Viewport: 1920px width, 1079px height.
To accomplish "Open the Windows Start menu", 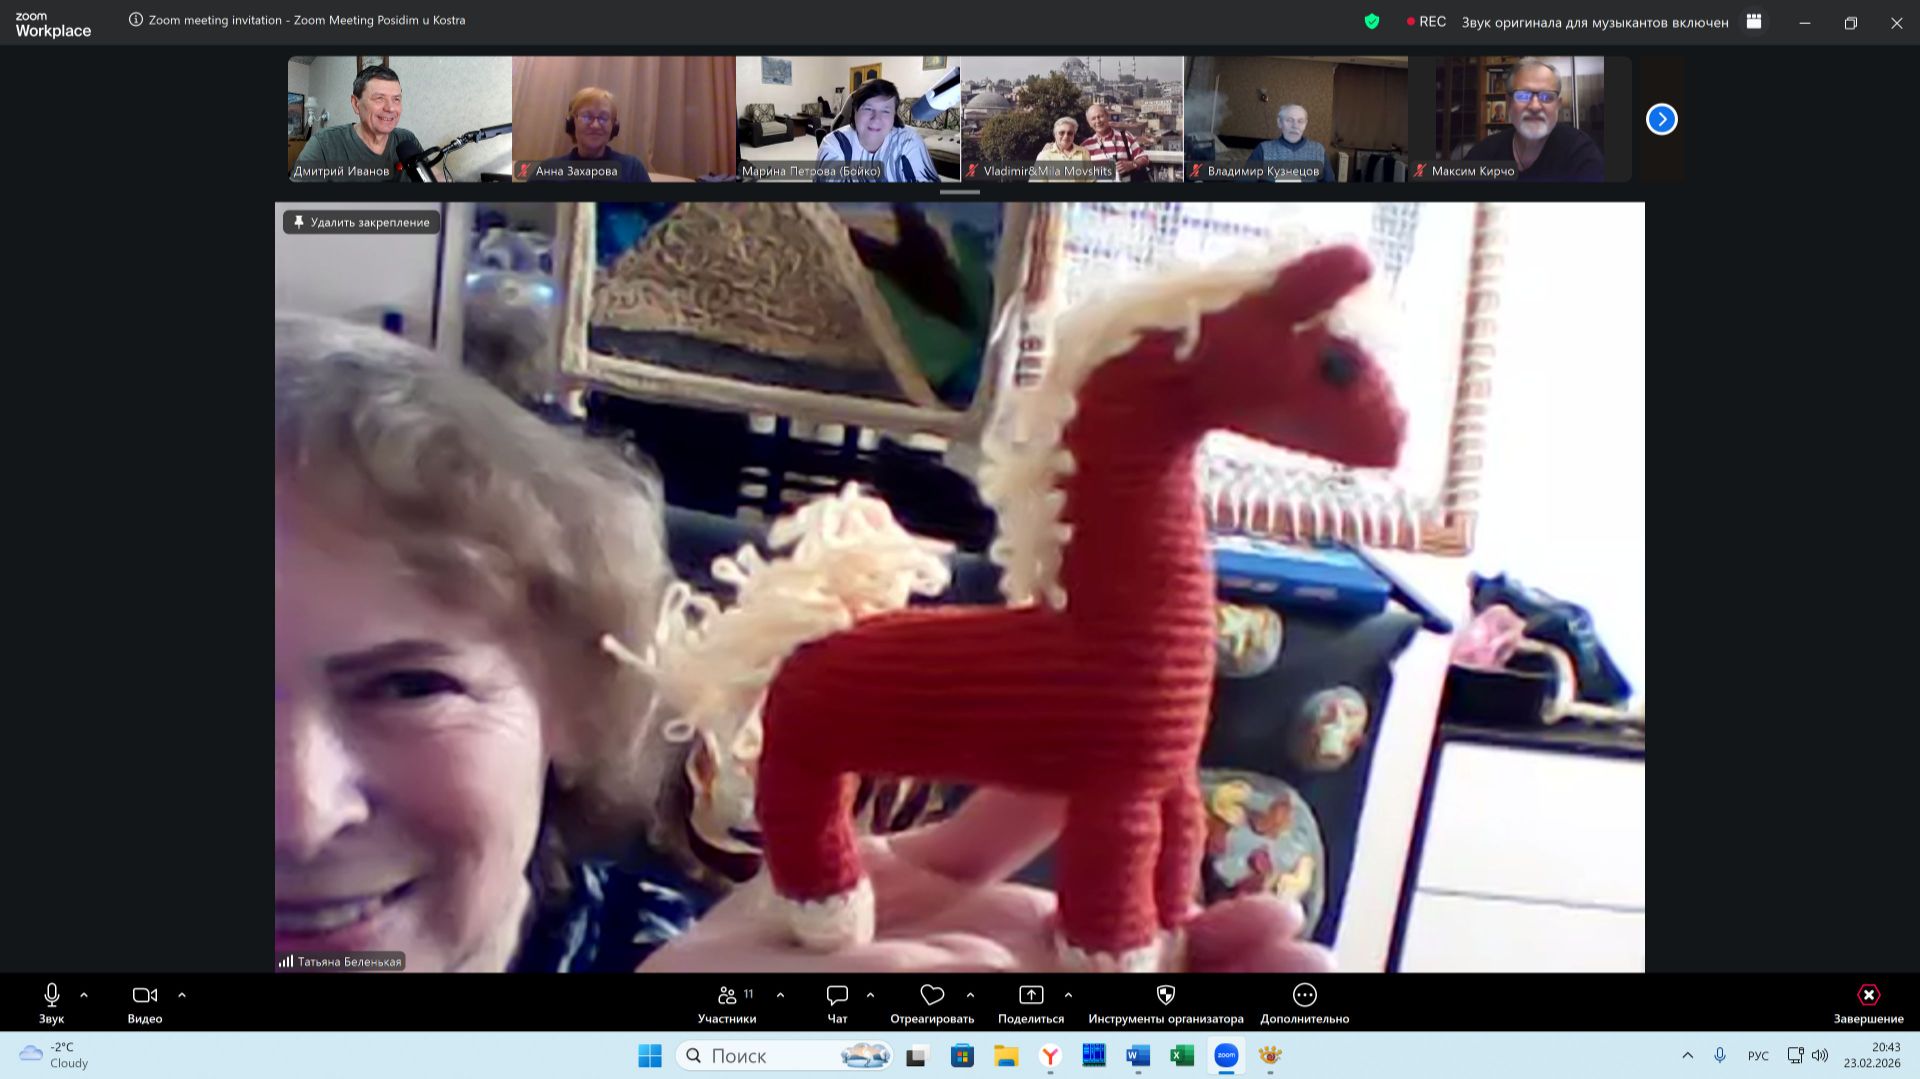I will [650, 1056].
